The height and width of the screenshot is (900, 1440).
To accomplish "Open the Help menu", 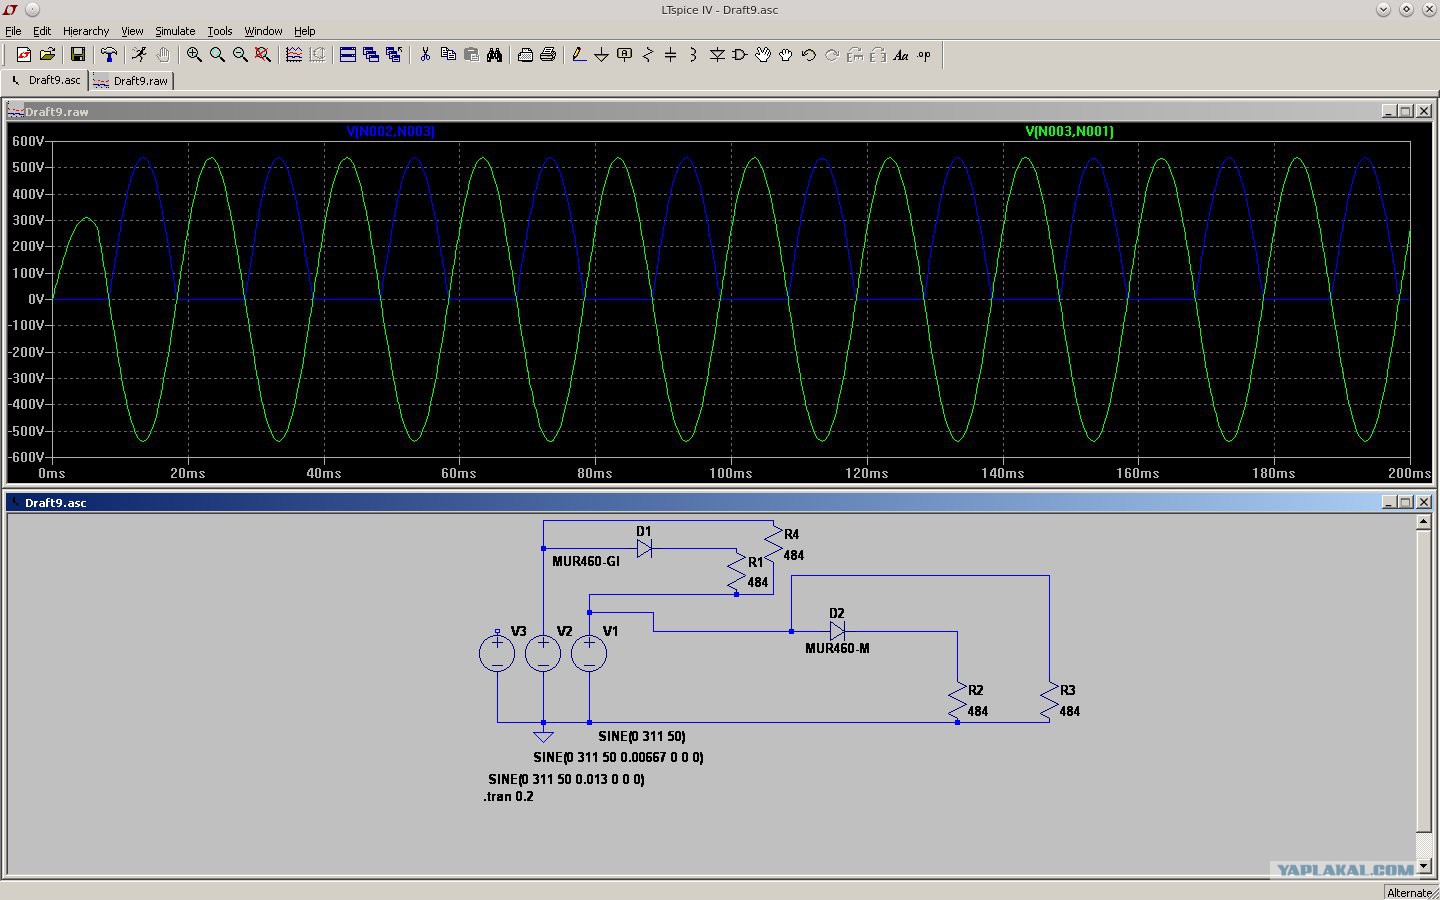I will point(305,31).
